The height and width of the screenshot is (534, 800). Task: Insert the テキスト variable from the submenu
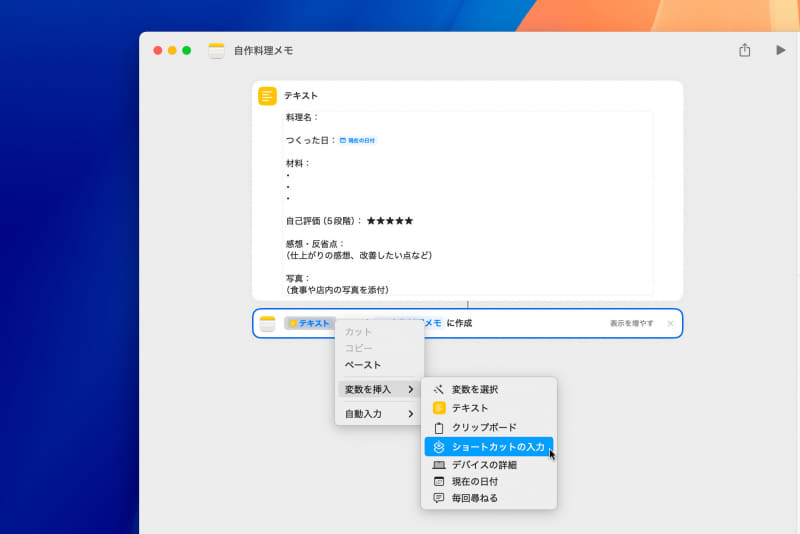point(489,408)
